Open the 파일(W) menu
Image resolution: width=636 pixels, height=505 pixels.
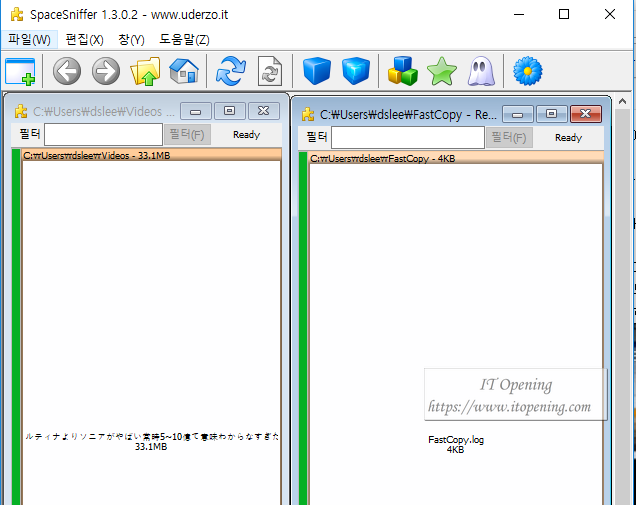(29, 39)
